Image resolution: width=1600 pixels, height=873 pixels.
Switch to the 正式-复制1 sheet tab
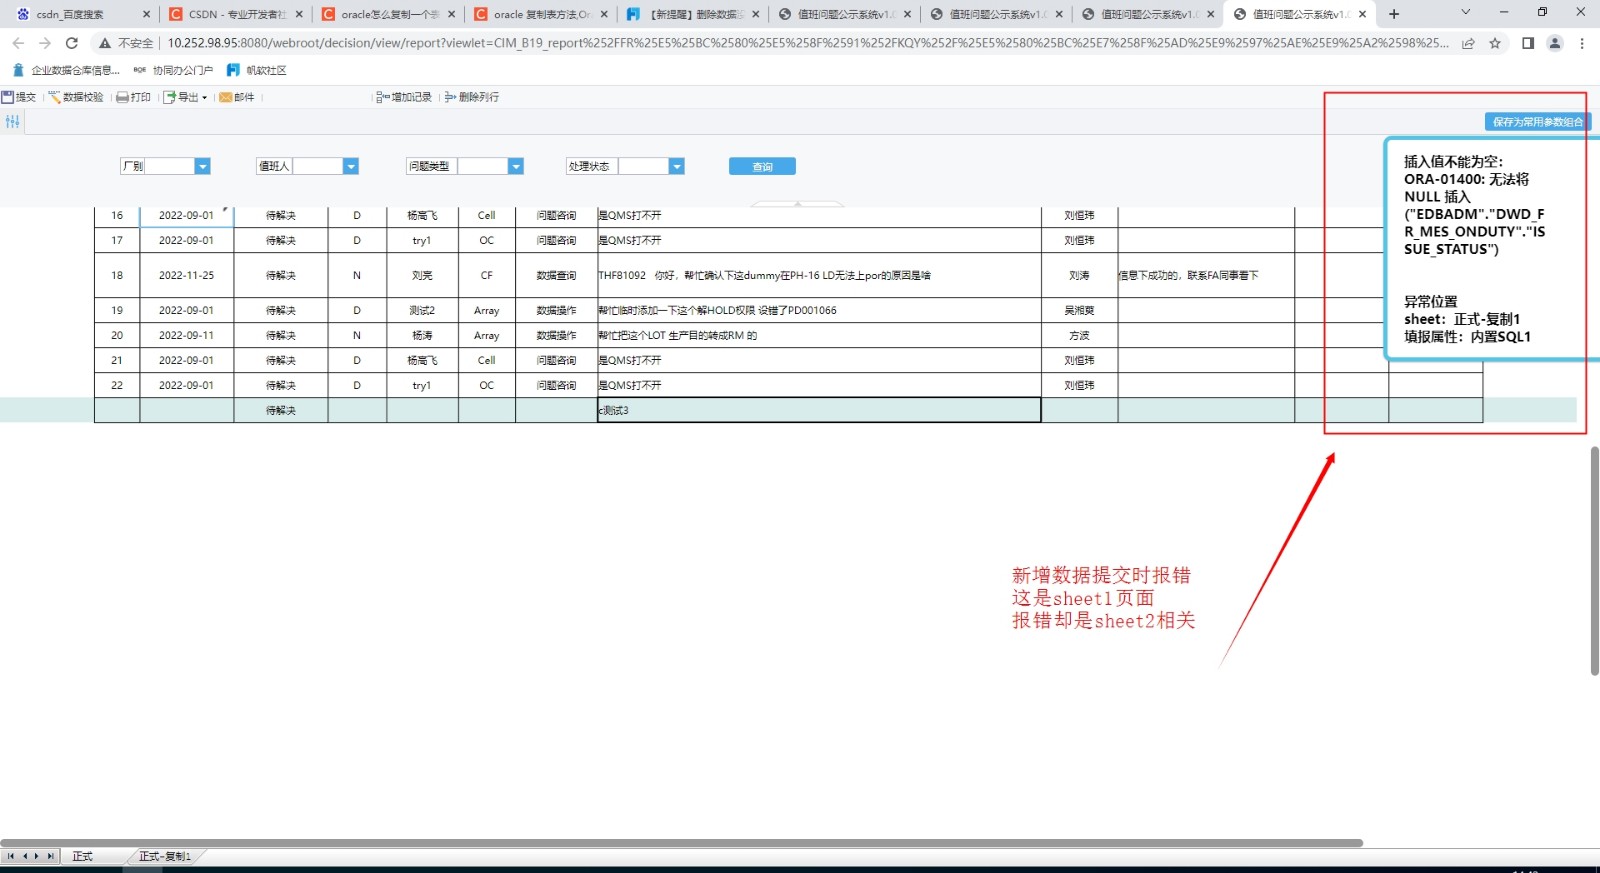coord(164,856)
